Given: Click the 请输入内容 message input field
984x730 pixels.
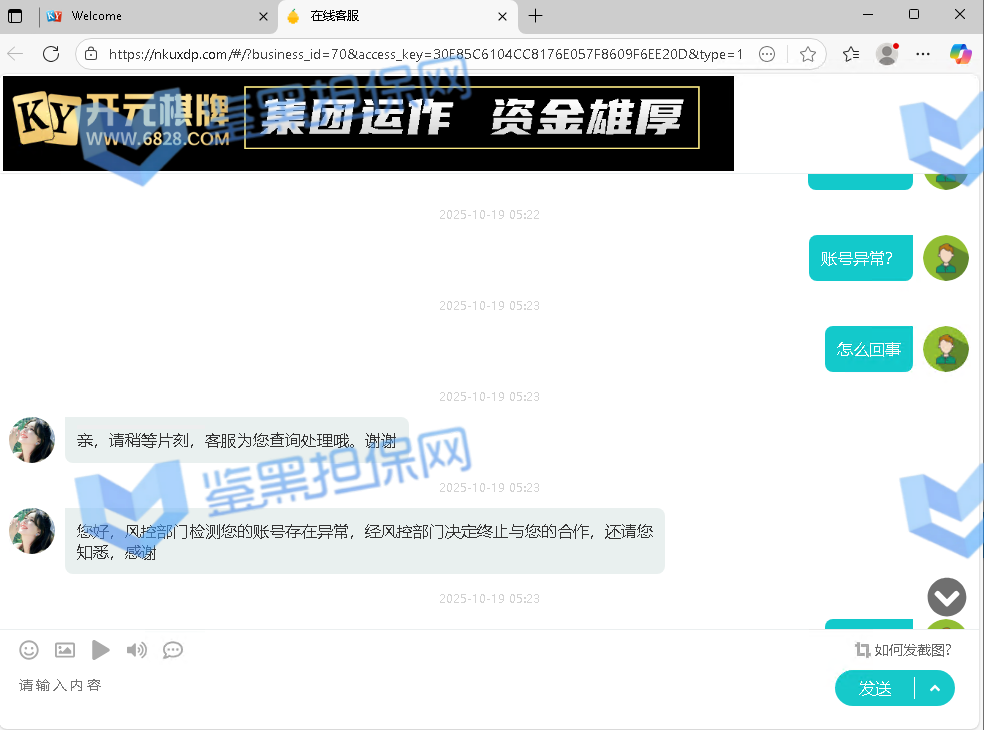Looking at the screenshot, I should pos(400,686).
